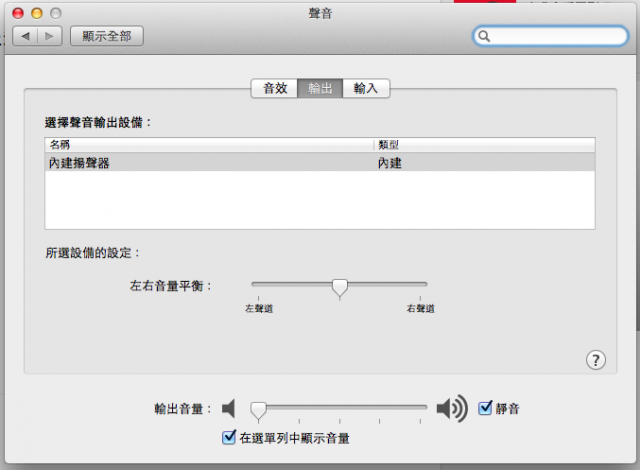This screenshot has width=640, height=470.
Task: Click the 左右音量平衡 balance slider thumb
Action: (x=340, y=288)
